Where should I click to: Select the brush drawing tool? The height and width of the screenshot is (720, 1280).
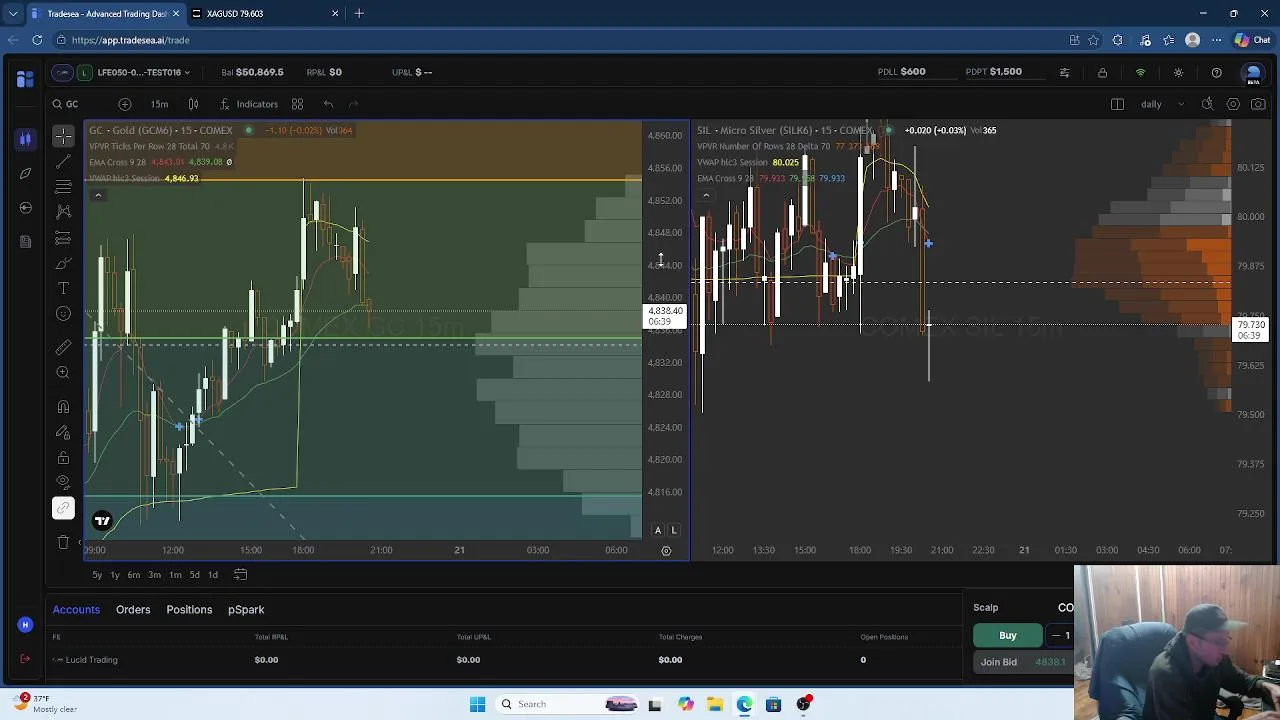coord(63,263)
